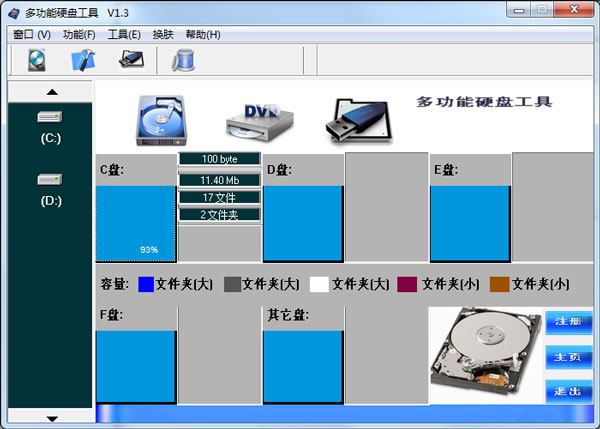This screenshot has width=600, height=429.
Task: Click the 'C盘:' label
Action: click(112, 170)
